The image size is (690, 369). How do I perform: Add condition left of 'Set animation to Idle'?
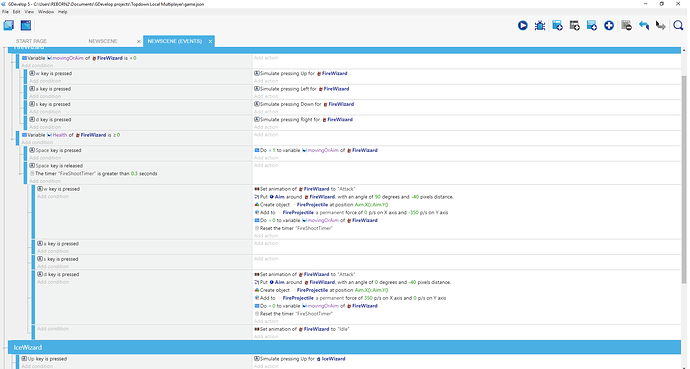tap(53, 329)
